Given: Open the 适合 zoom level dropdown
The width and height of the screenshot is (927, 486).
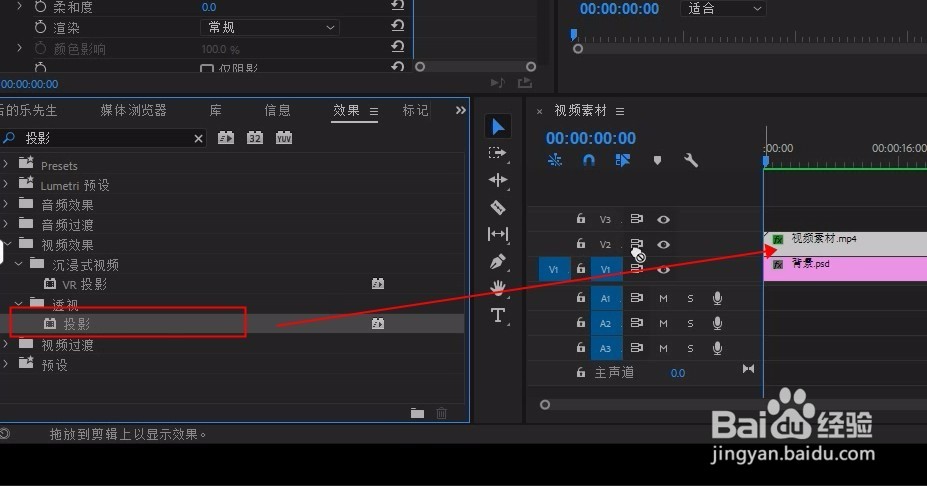Looking at the screenshot, I should click(x=724, y=8).
